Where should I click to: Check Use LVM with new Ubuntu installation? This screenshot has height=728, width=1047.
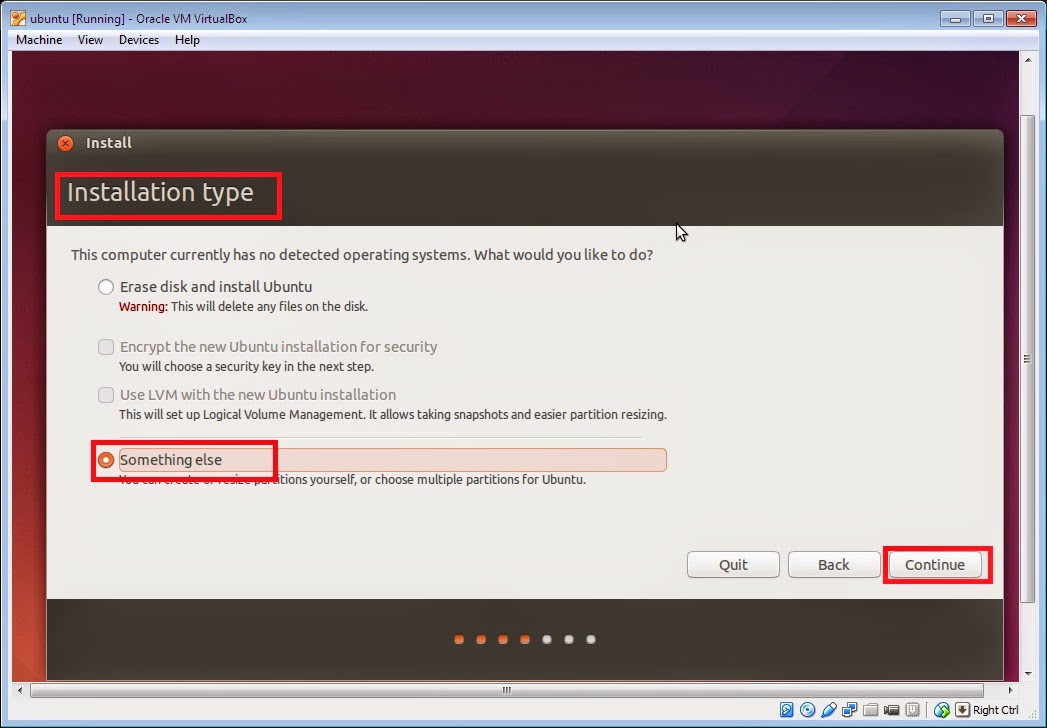click(x=106, y=395)
